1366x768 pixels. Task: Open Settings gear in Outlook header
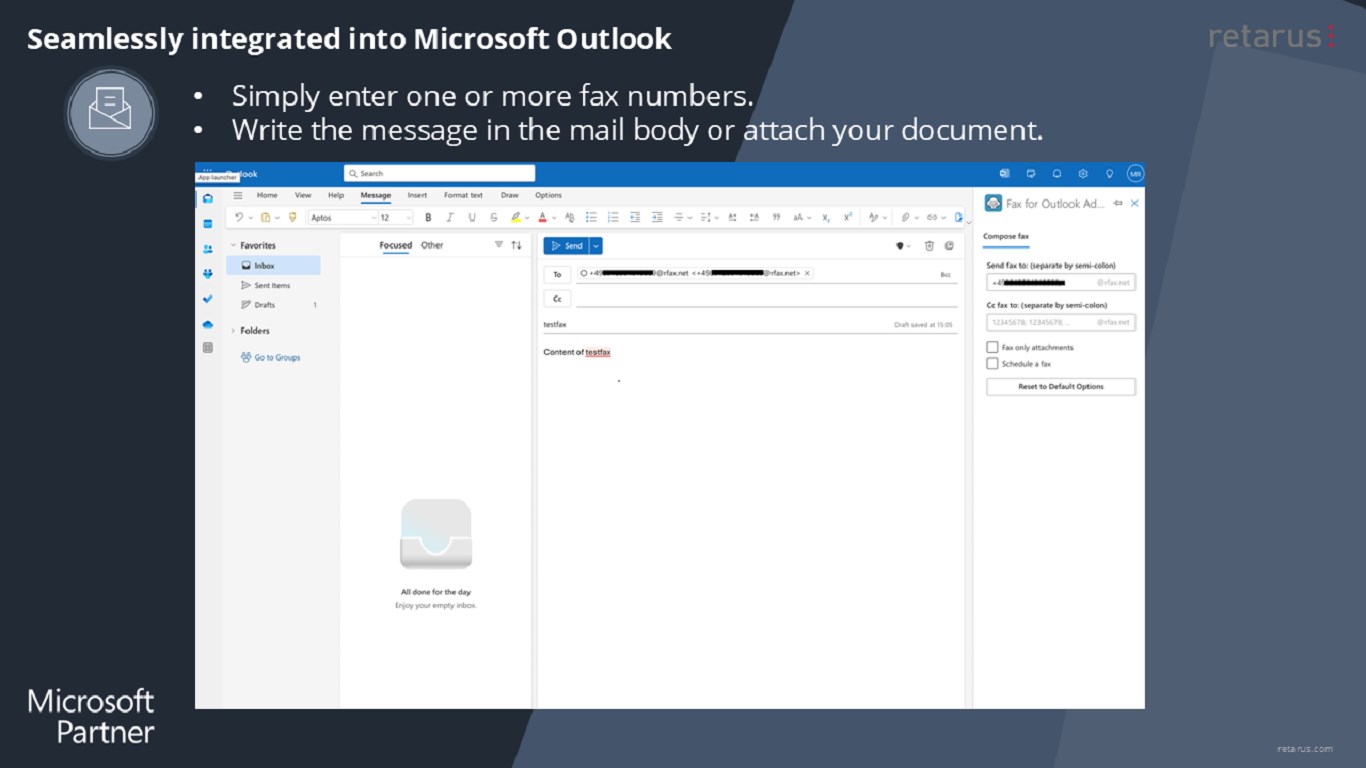tap(1083, 174)
